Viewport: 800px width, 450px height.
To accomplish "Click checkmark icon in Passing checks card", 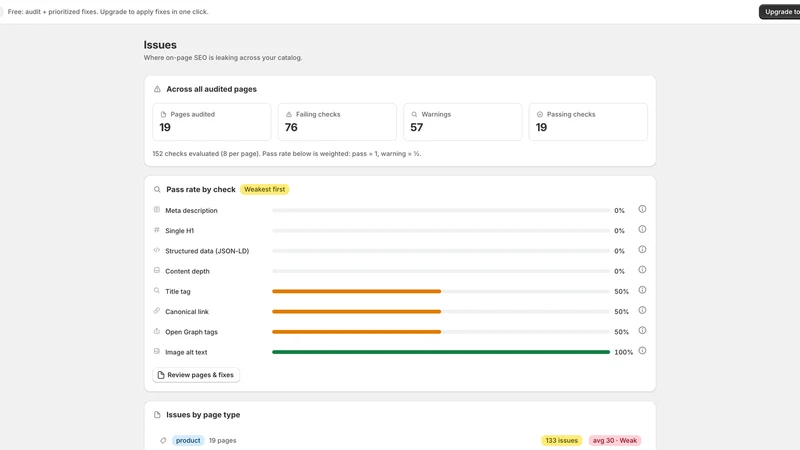I will pyautogui.click(x=540, y=114).
